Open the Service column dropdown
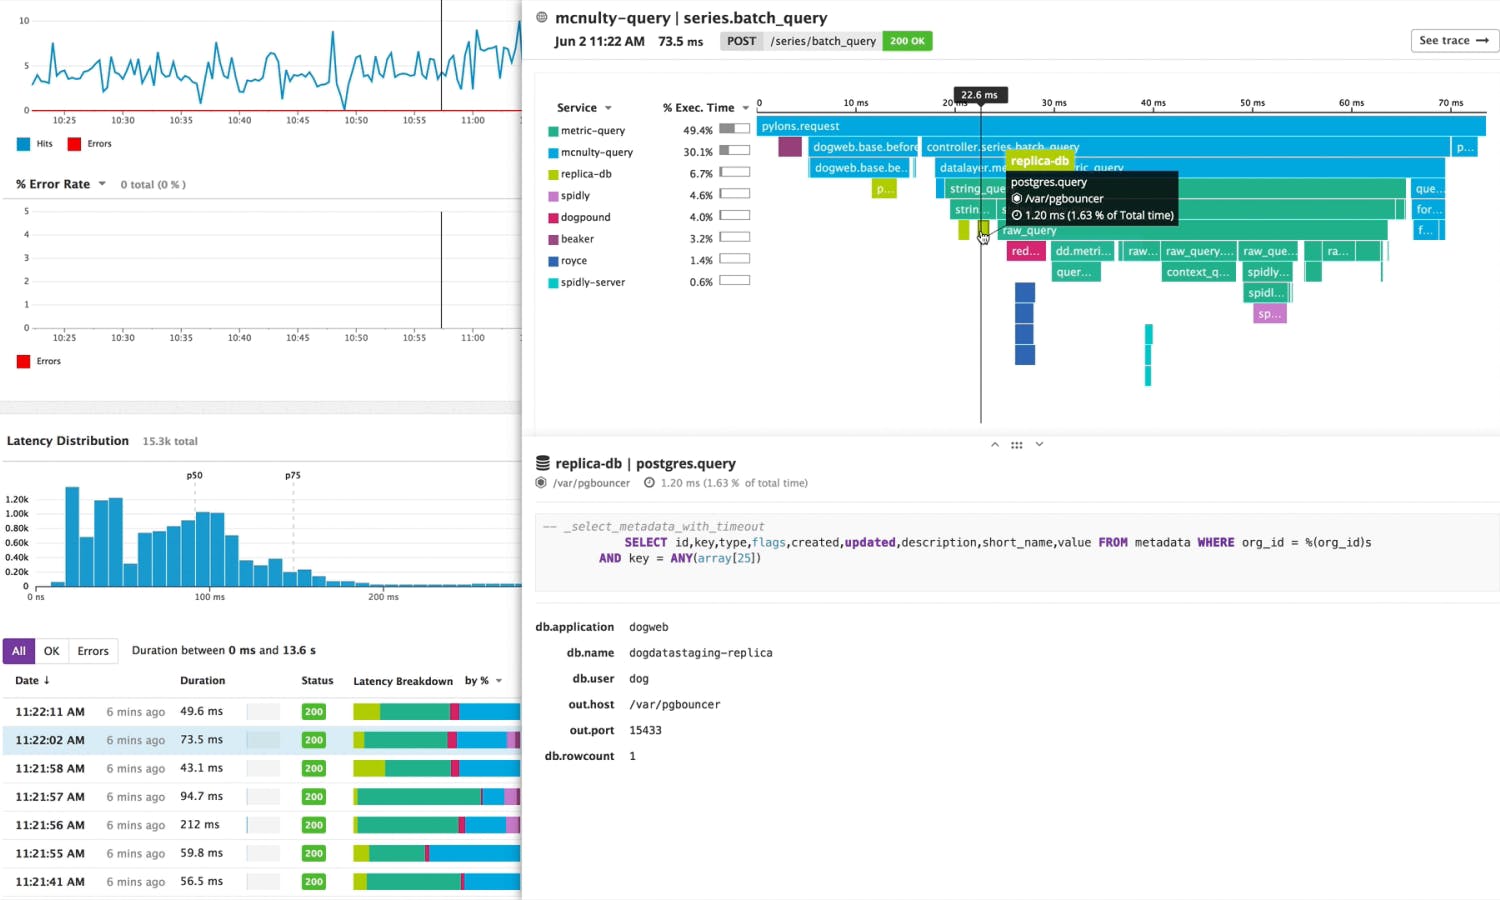This screenshot has width=1500, height=900. pyautogui.click(x=608, y=108)
